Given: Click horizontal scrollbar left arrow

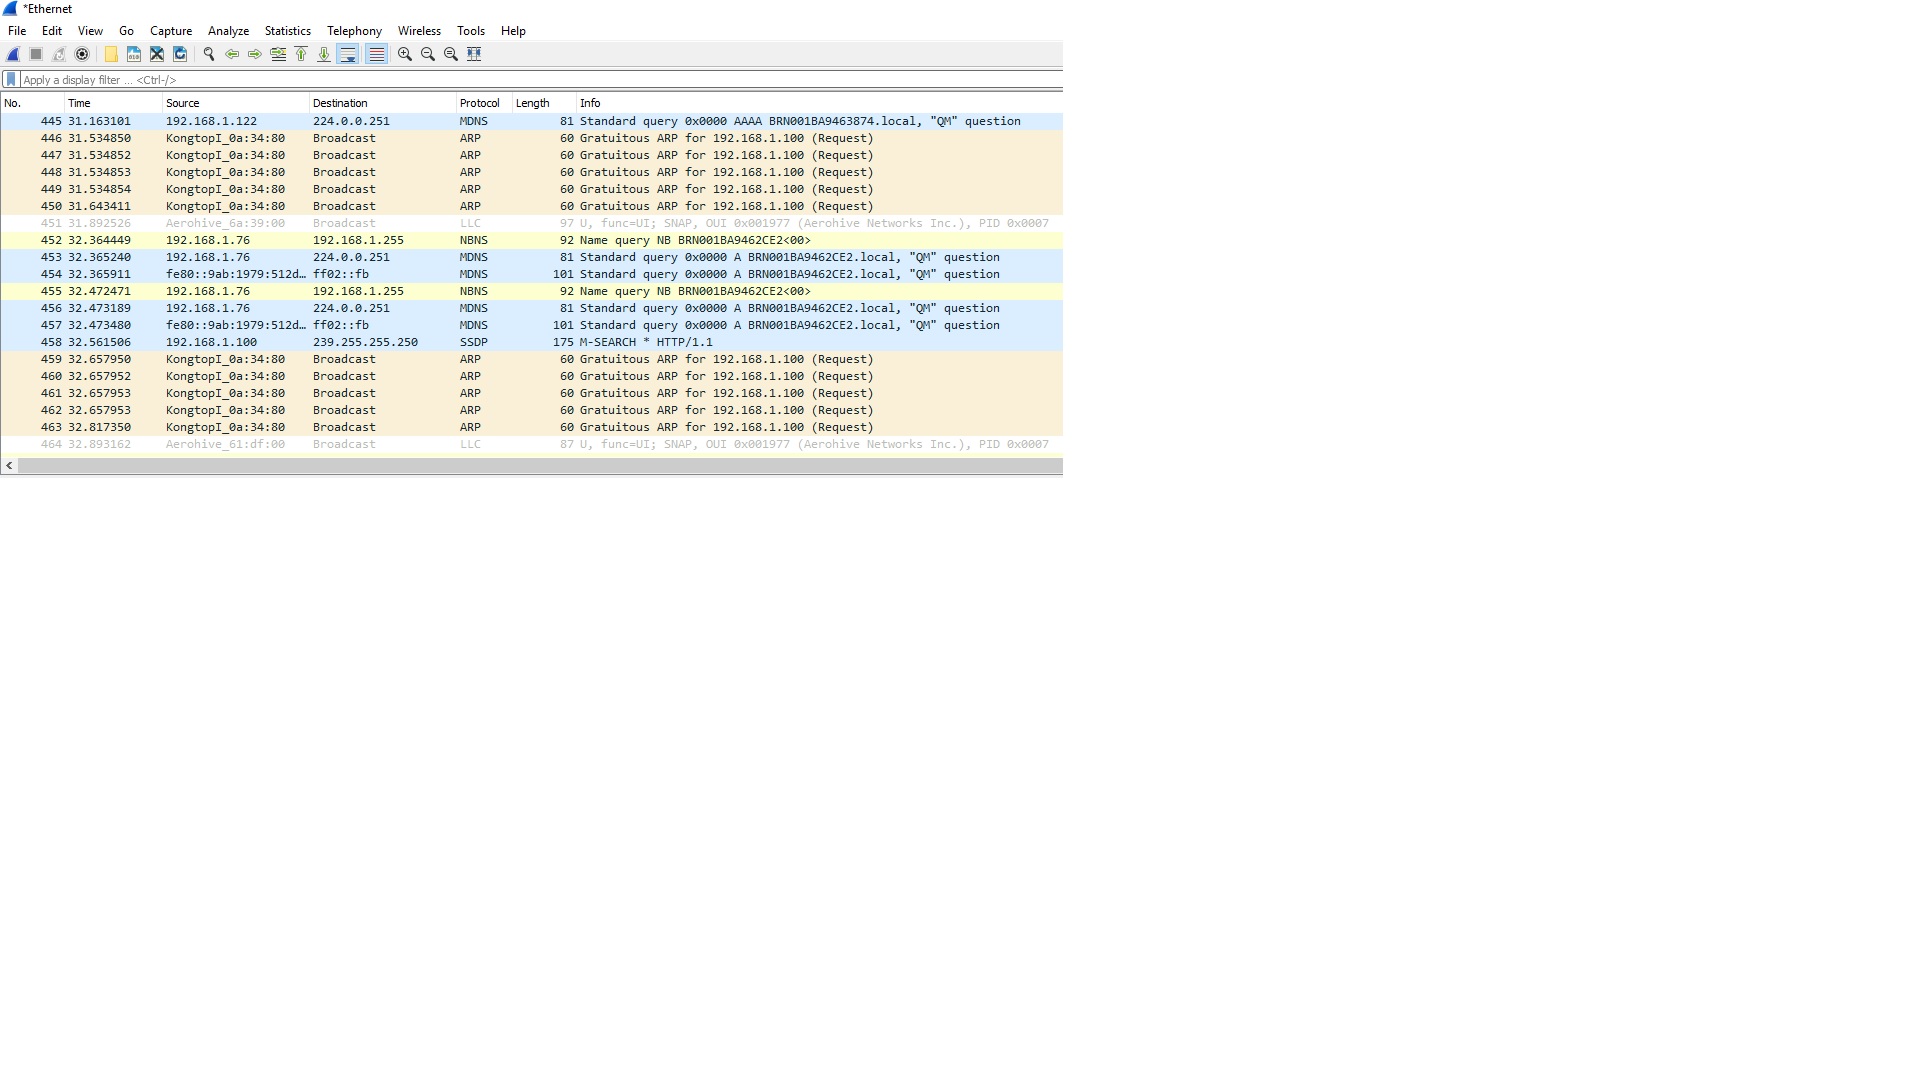Looking at the screenshot, I should [x=9, y=466].
